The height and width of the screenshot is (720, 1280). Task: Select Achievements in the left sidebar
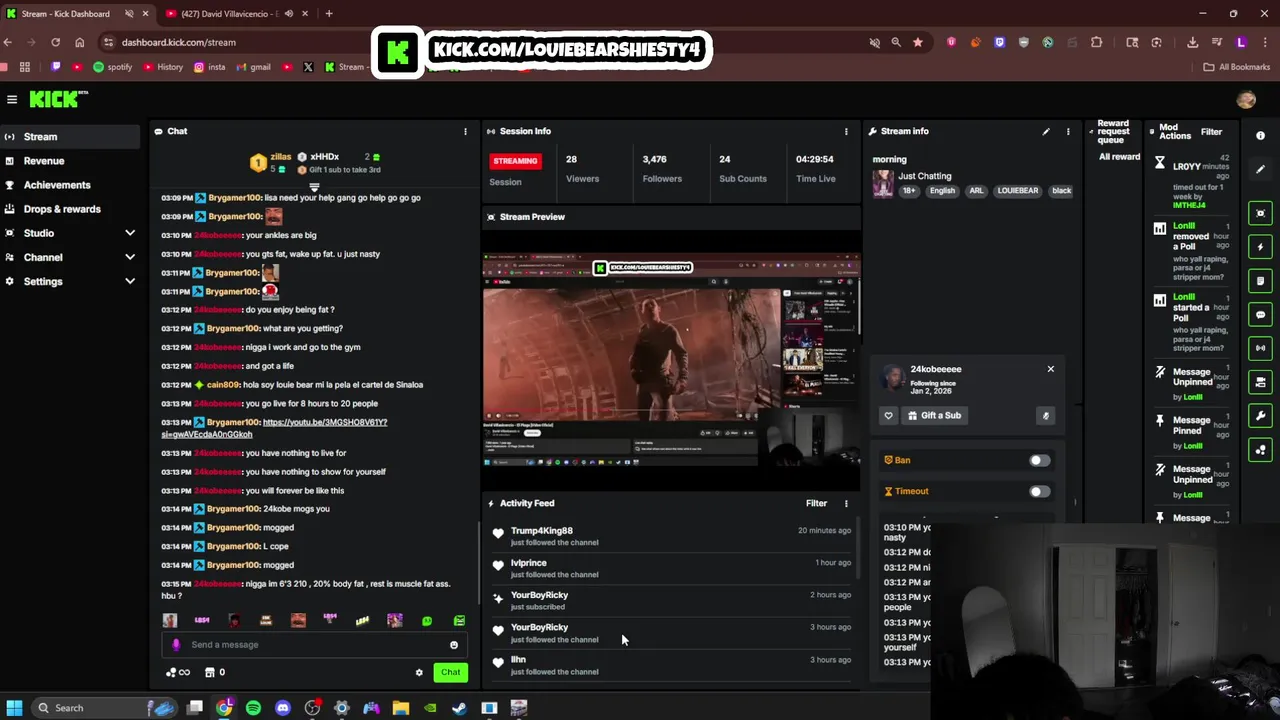pos(70,185)
